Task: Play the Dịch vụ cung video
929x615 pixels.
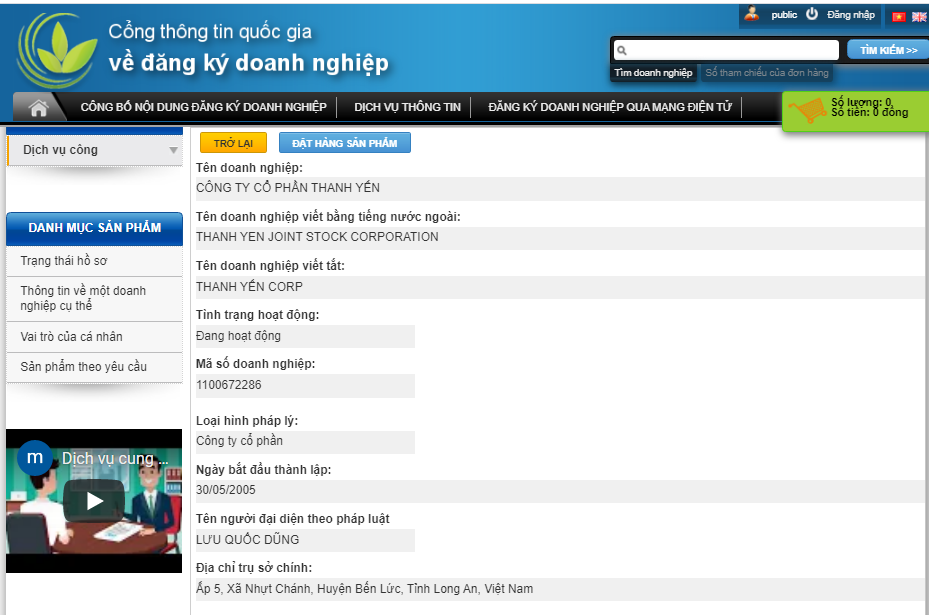Action: [94, 500]
